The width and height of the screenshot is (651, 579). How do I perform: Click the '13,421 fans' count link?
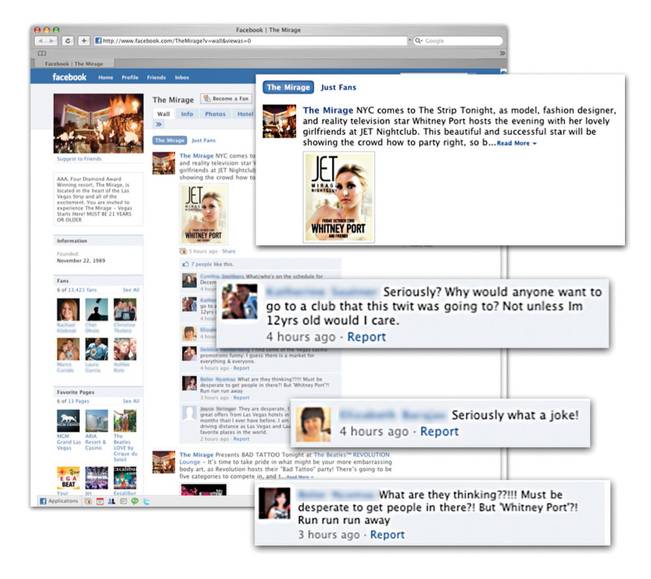click(x=83, y=290)
